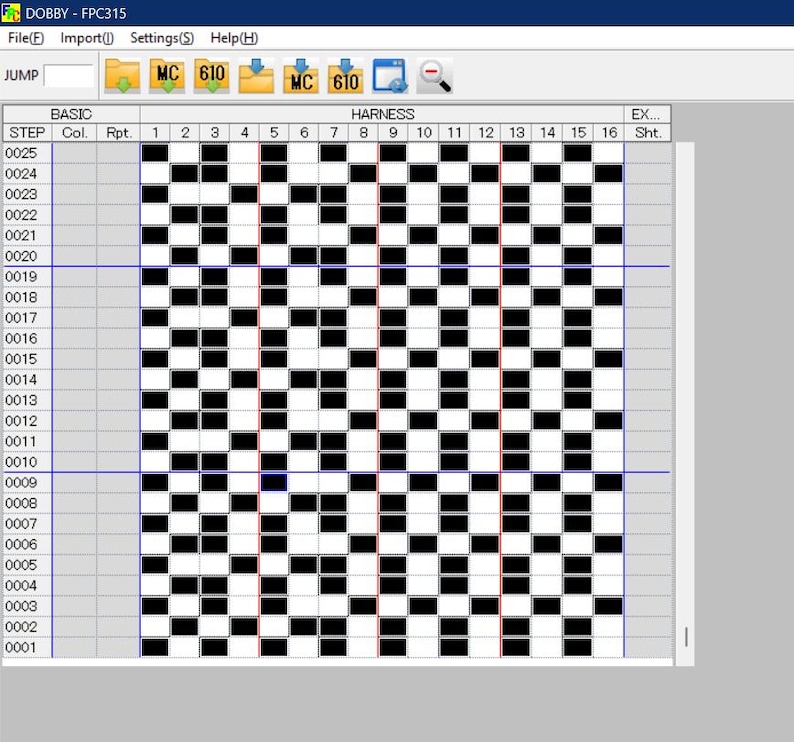Viewport: 794px width, 742px height.
Task: Toggle harness 14 cell on step 0018
Action: pyautogui.click(x=547, y=297)
